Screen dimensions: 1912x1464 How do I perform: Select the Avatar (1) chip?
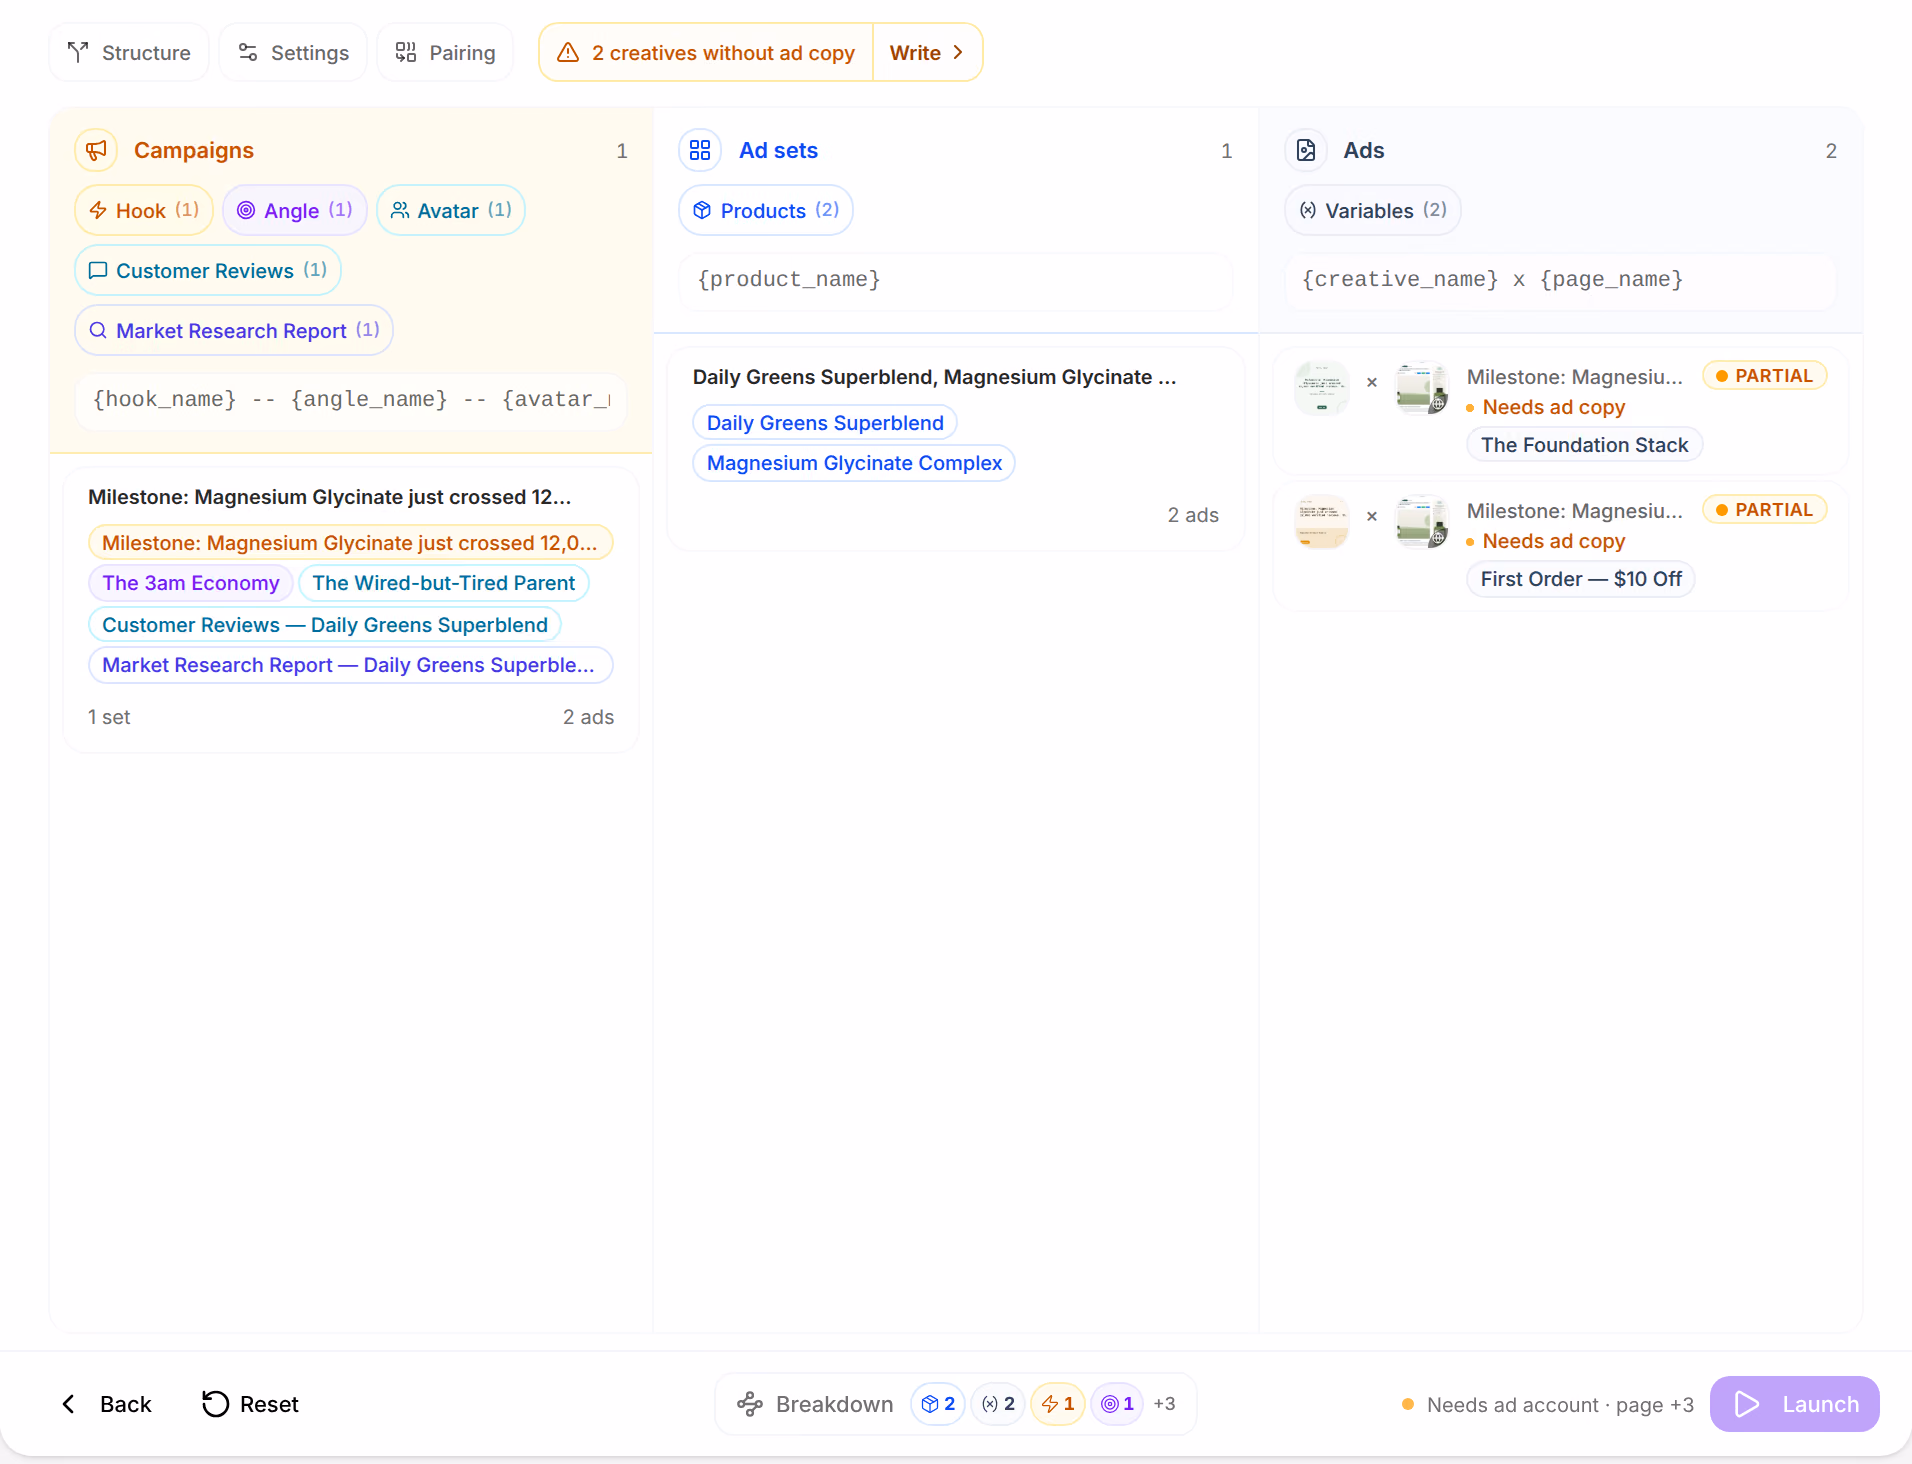(451, 210)
